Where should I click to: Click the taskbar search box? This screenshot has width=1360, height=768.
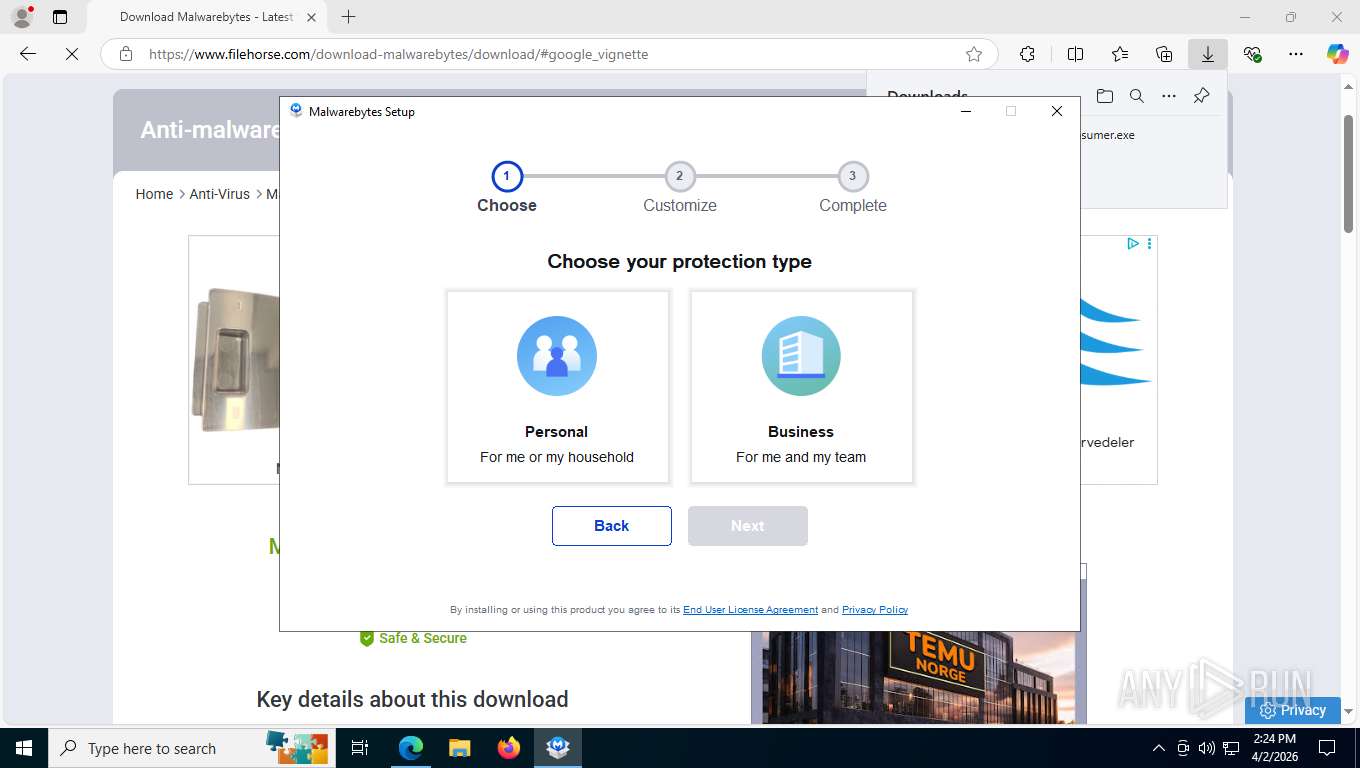tap(190, 748)
